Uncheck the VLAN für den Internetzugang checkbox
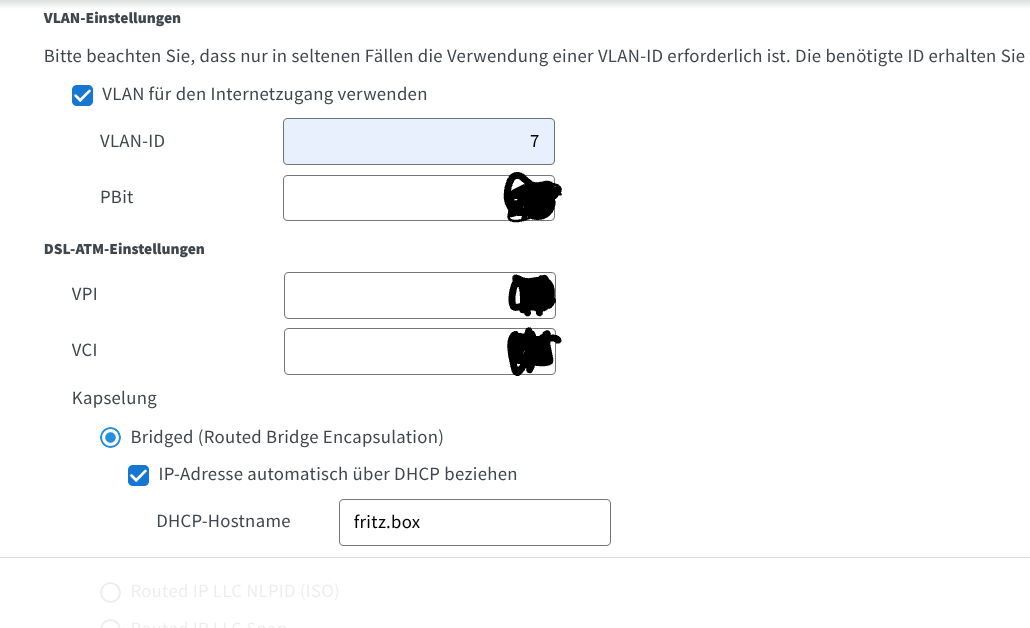1030x628 pixels. click(82, 95)
